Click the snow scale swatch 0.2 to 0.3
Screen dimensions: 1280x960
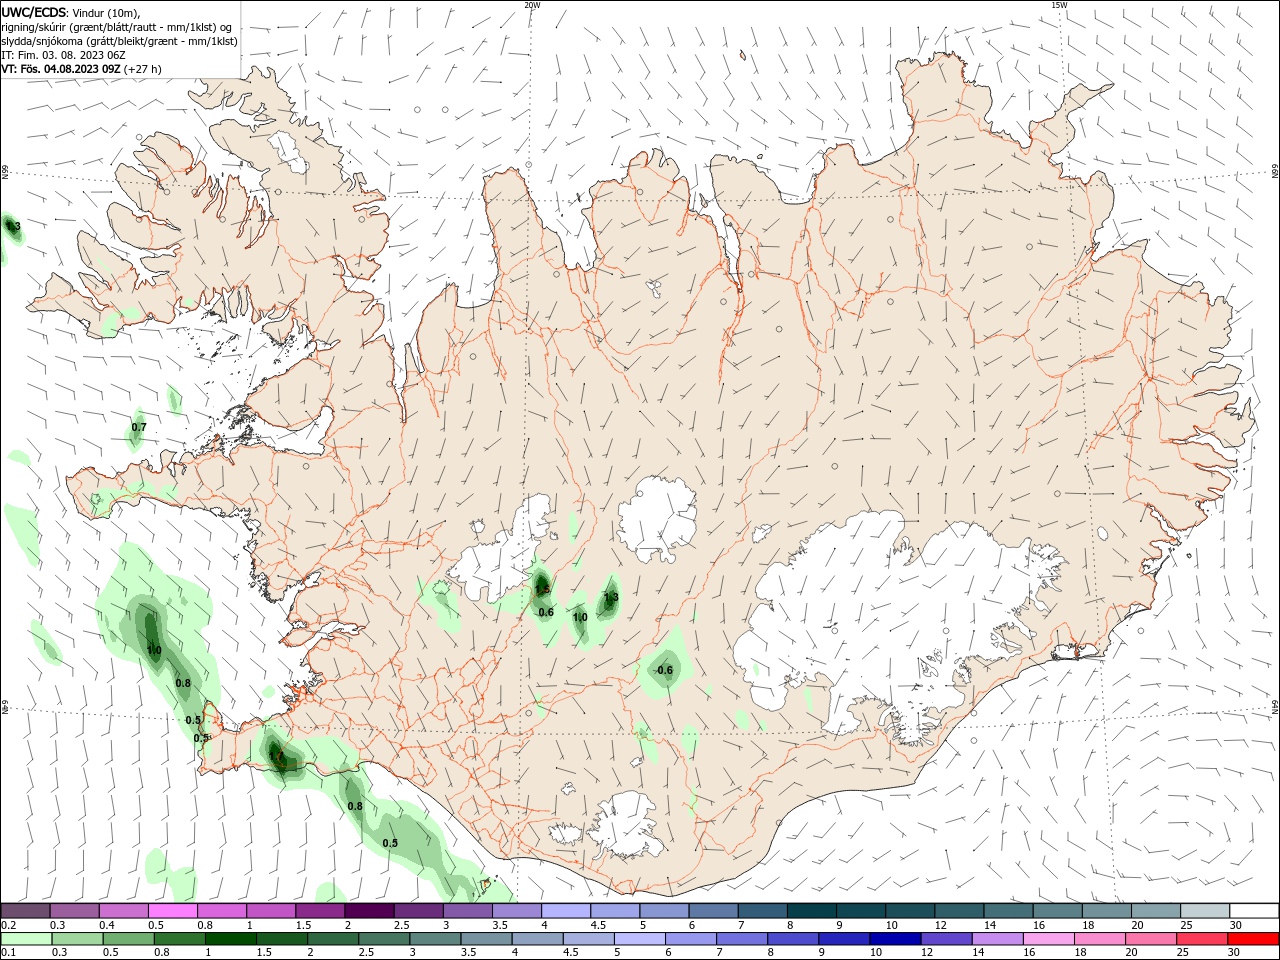click(x=26, y=911)
